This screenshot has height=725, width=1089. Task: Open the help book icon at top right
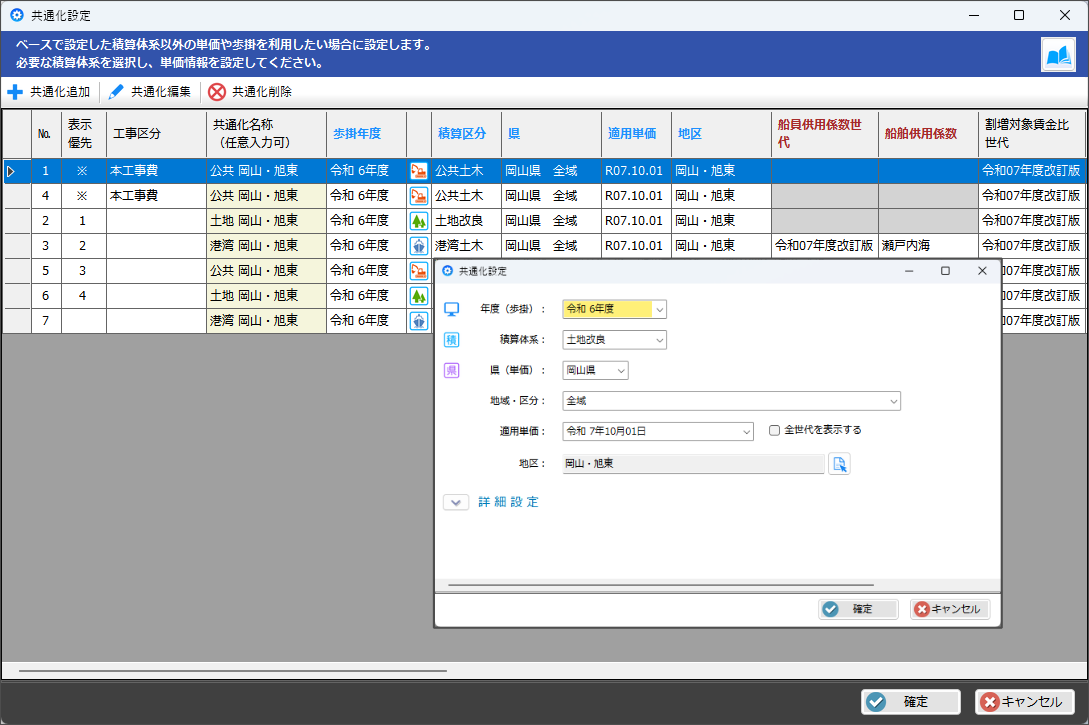pyautogui.click(x=1057, y=56)
